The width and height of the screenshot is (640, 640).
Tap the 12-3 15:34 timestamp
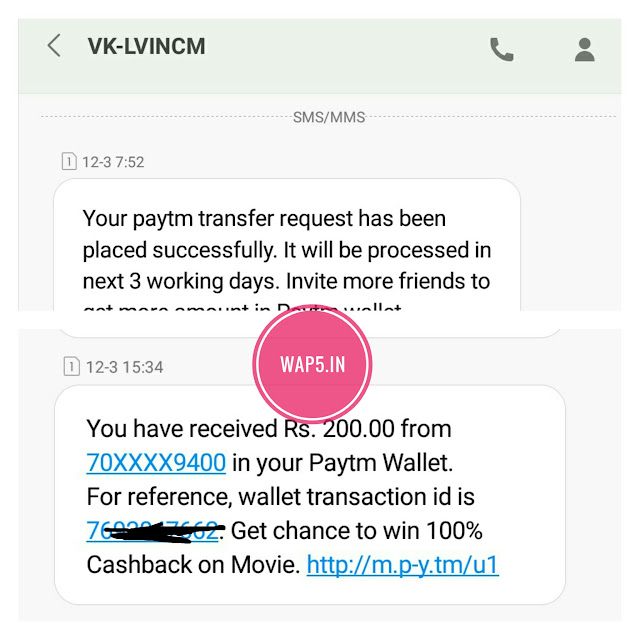pyautogui.click(x=124, y=367)
